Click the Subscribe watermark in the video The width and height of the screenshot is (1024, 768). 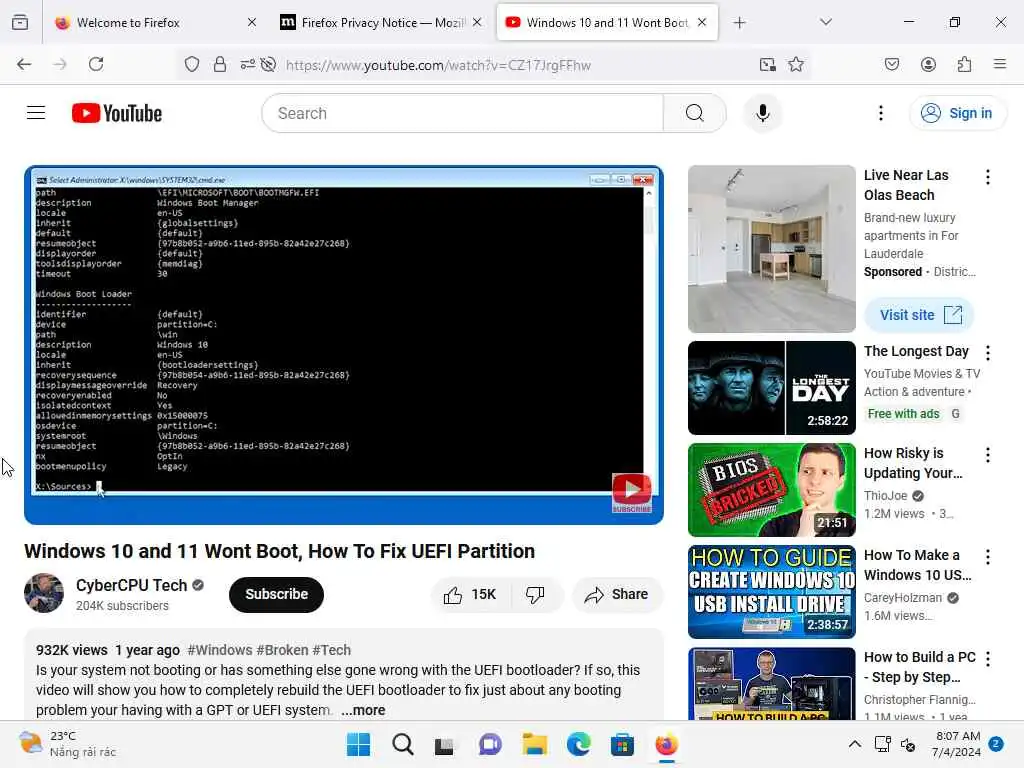(x=631, y=492)
